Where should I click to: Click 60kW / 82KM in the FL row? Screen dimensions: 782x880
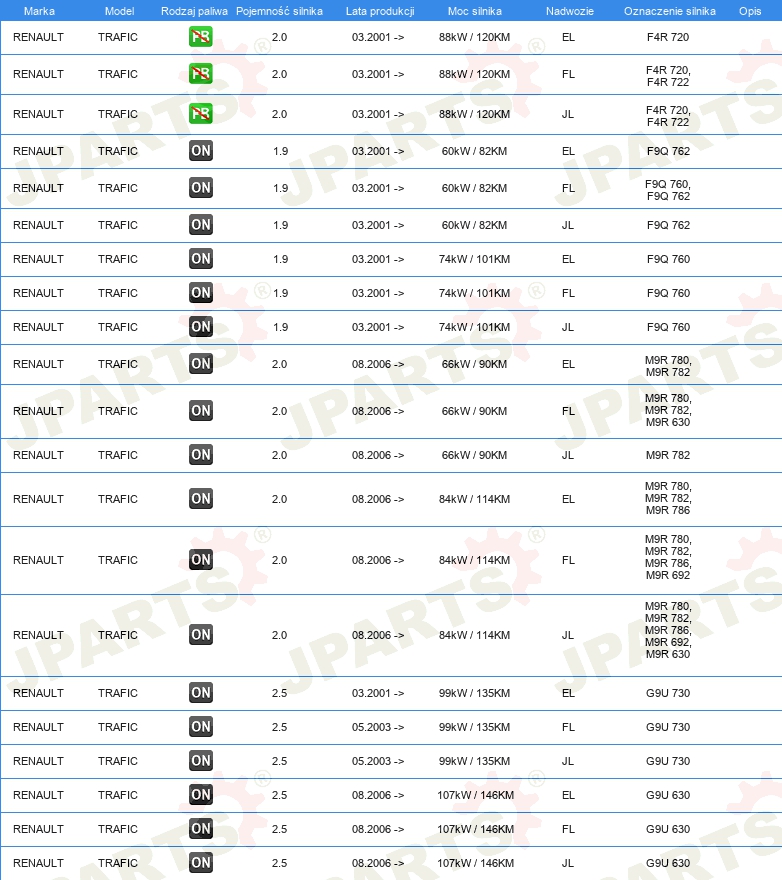[x=474, y=188]
